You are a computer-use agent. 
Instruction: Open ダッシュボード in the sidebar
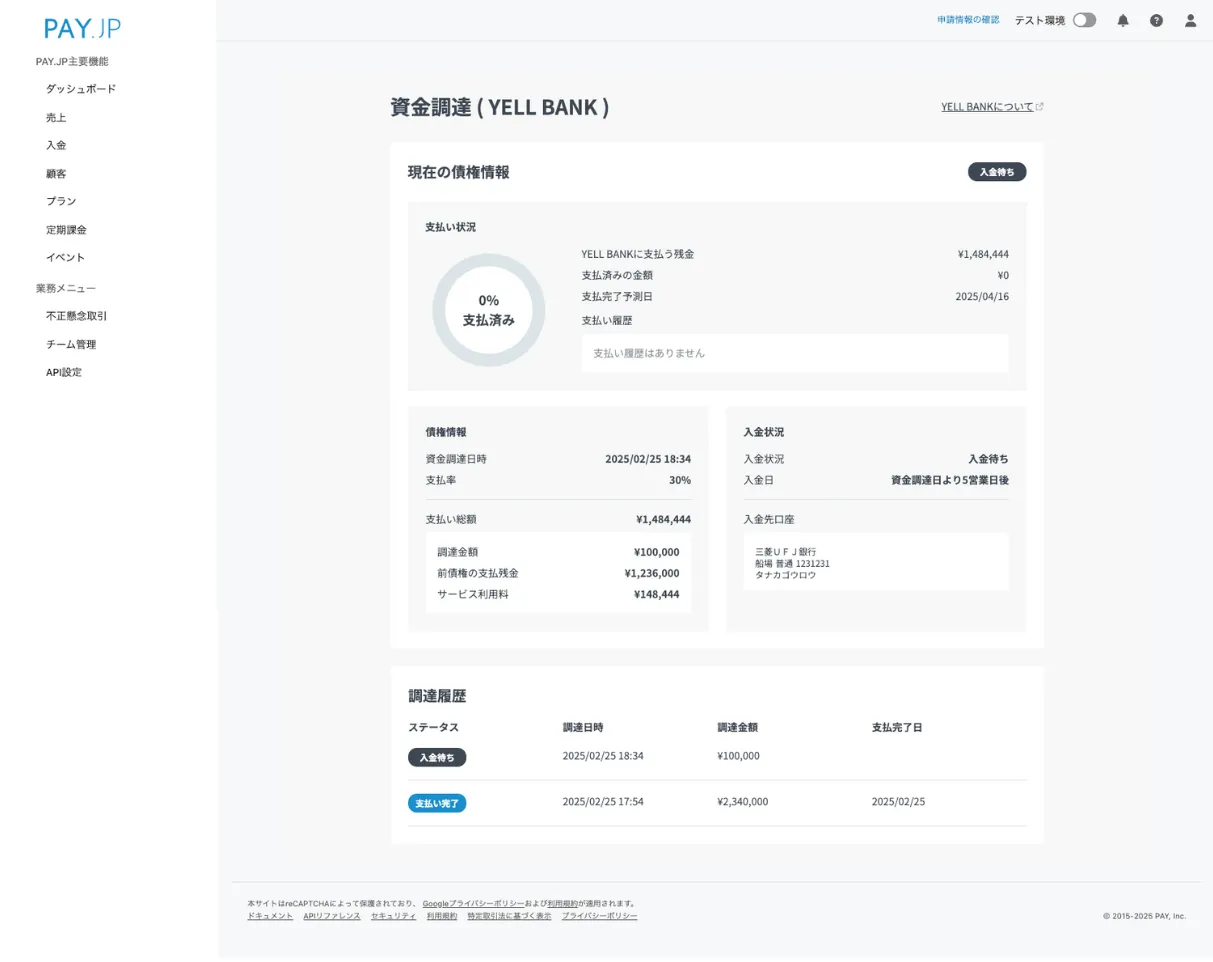[81, 89]
